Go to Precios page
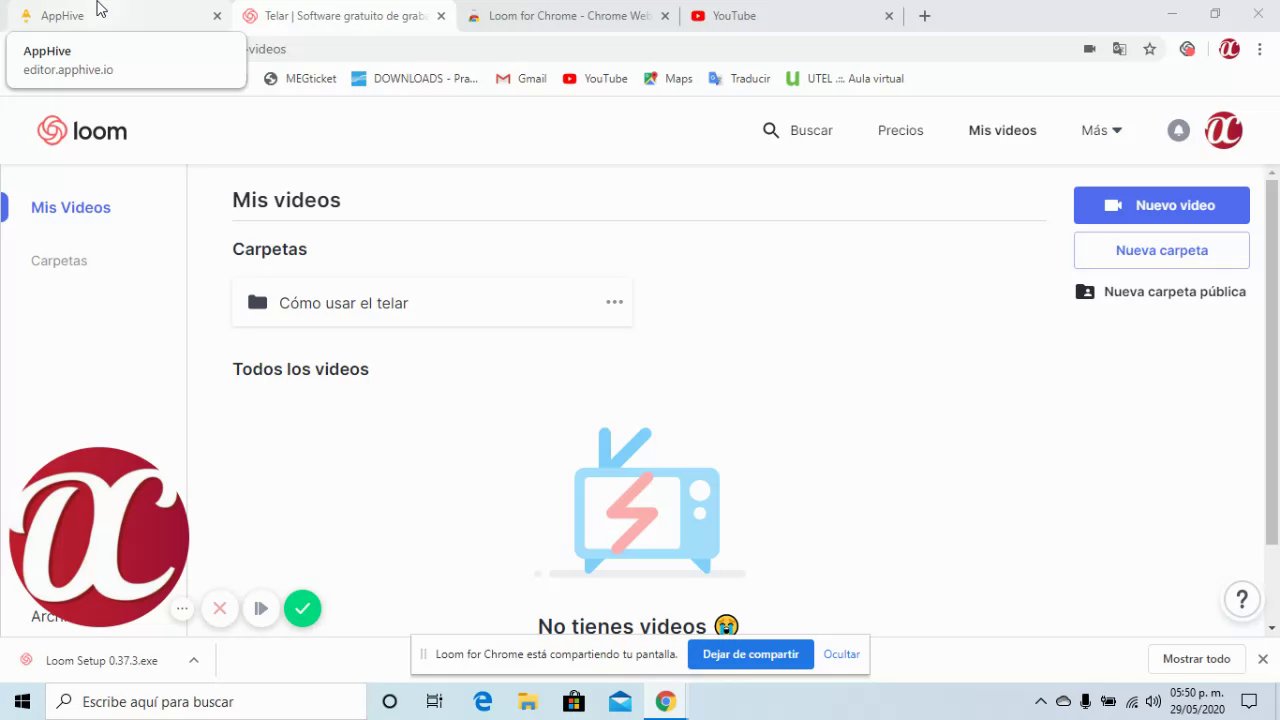Image resolution: width=1280 pixels, height=720 pixels. pos(900,130)
